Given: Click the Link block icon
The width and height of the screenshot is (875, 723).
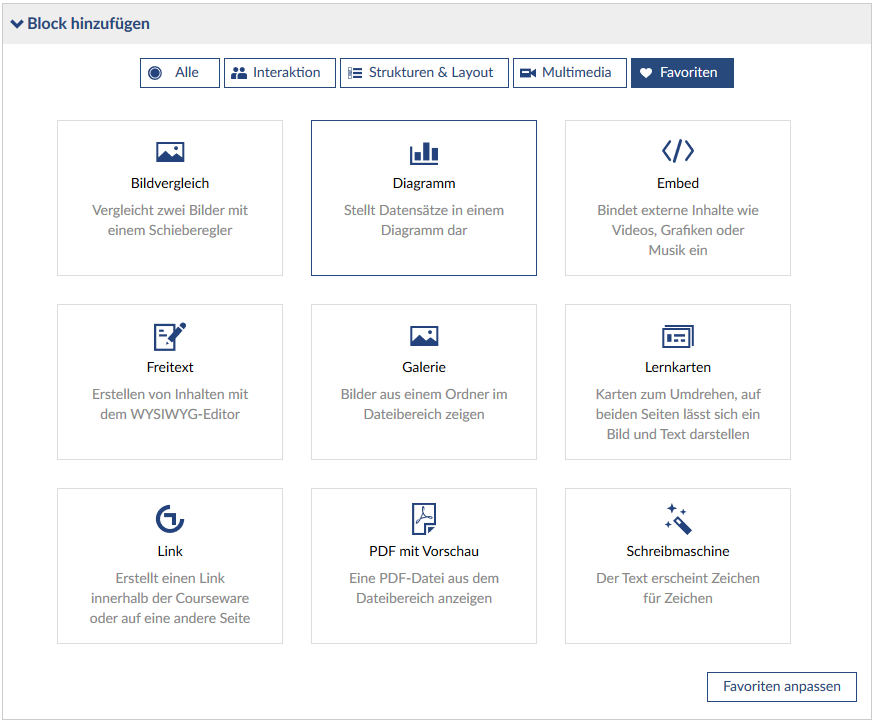Looking at the screenshot, I should pos(170,519).
